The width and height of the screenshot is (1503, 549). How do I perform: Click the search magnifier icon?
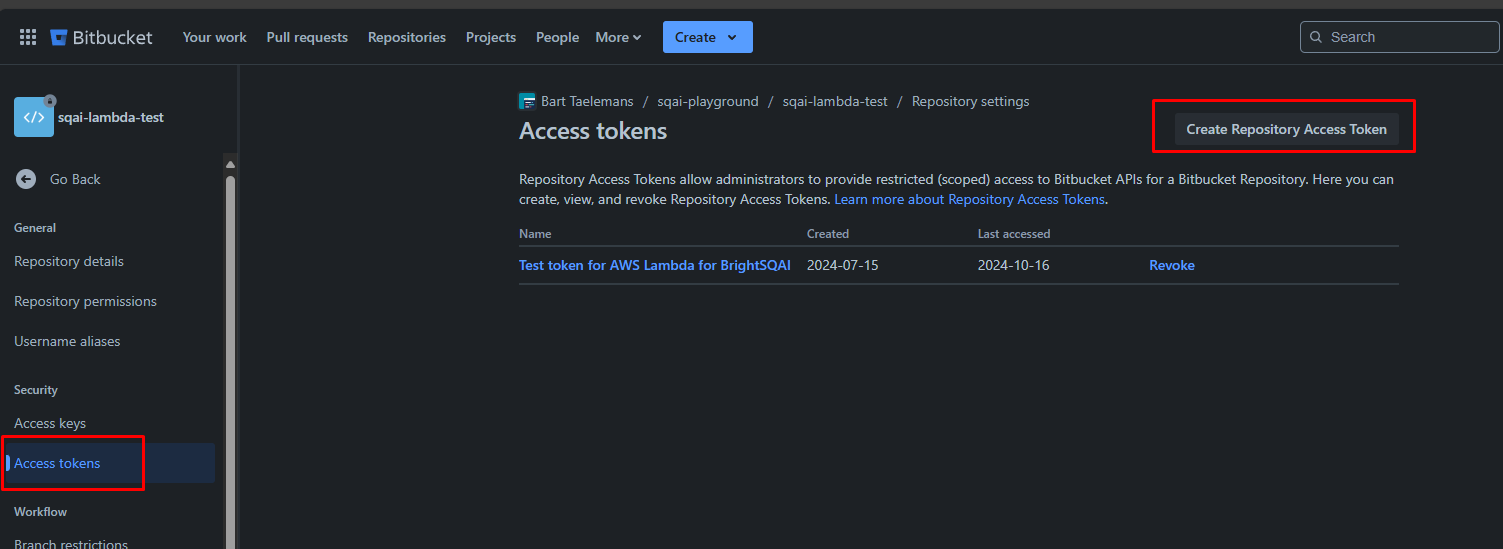[x=1316, y=37]
